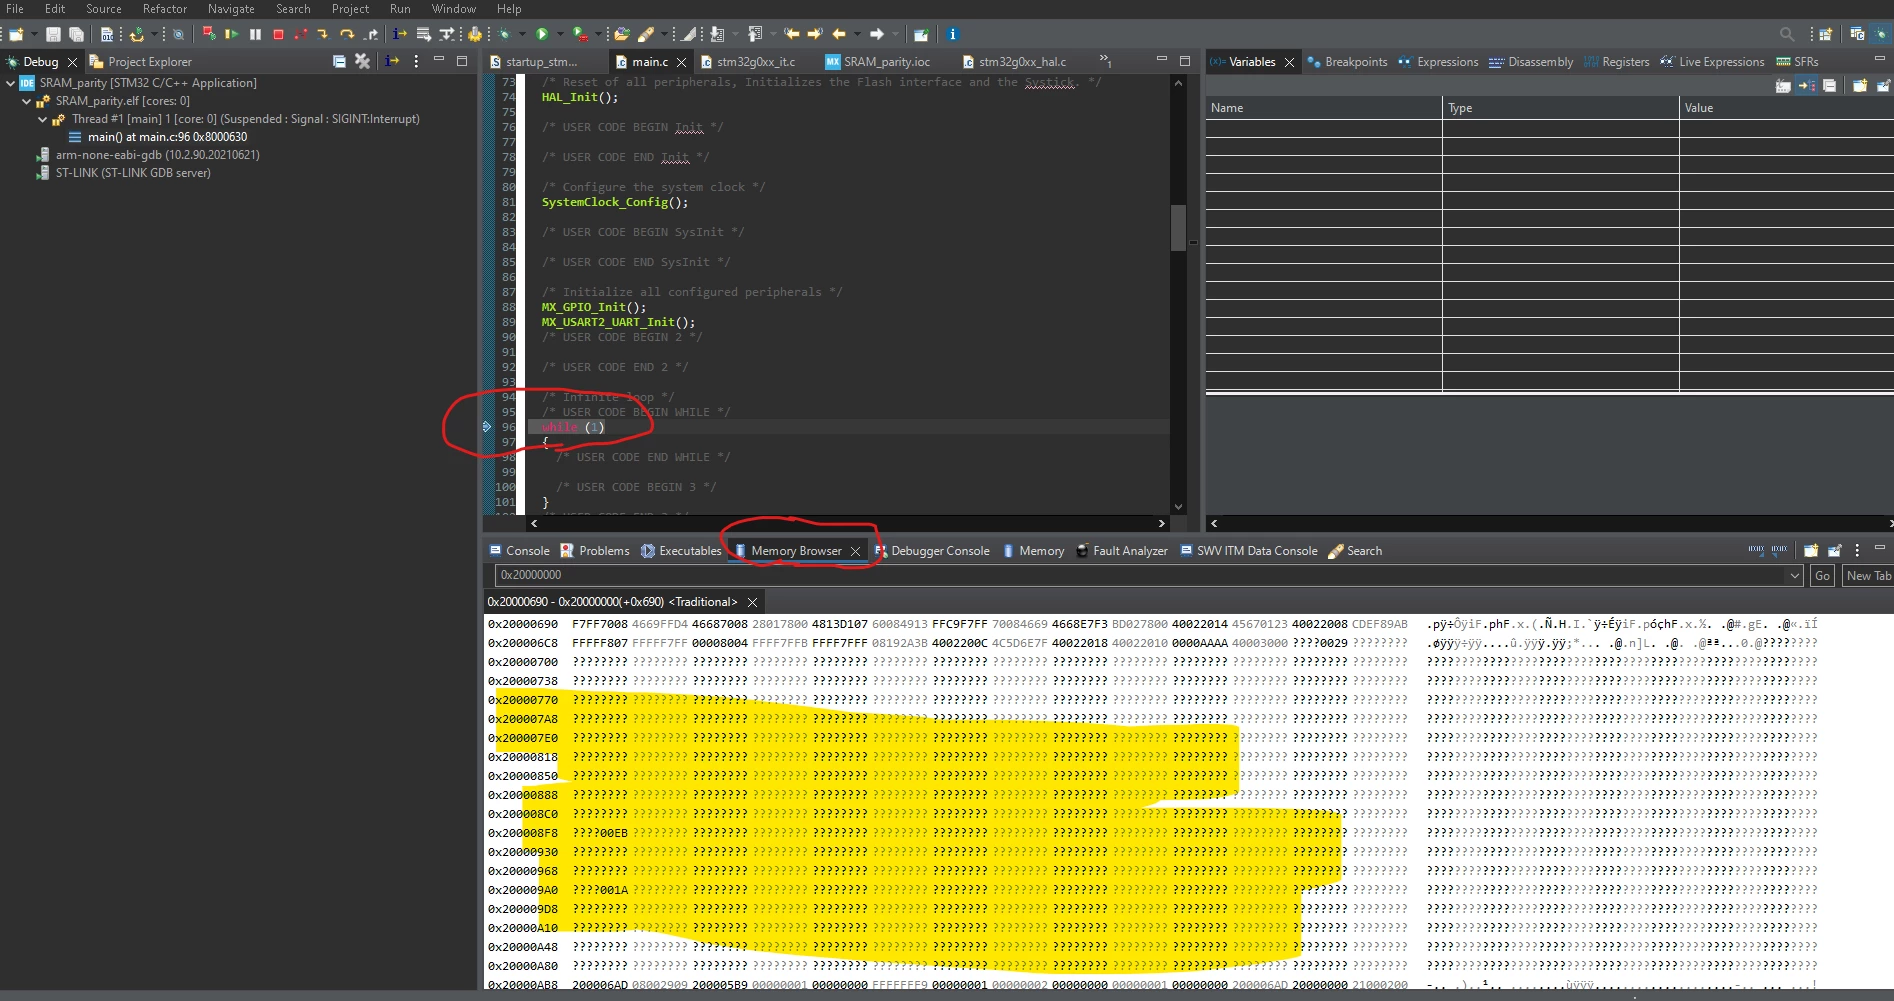
Task: Open the stm32g0xx_it.c editor tab
Action: point(748,62)
